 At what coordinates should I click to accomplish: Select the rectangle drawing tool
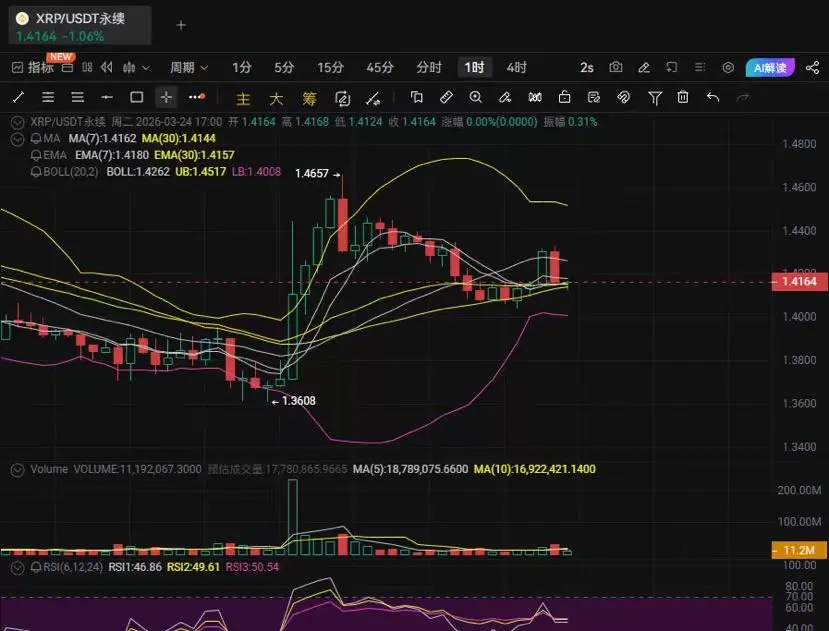pyautogui.click(x=136, y=97)
